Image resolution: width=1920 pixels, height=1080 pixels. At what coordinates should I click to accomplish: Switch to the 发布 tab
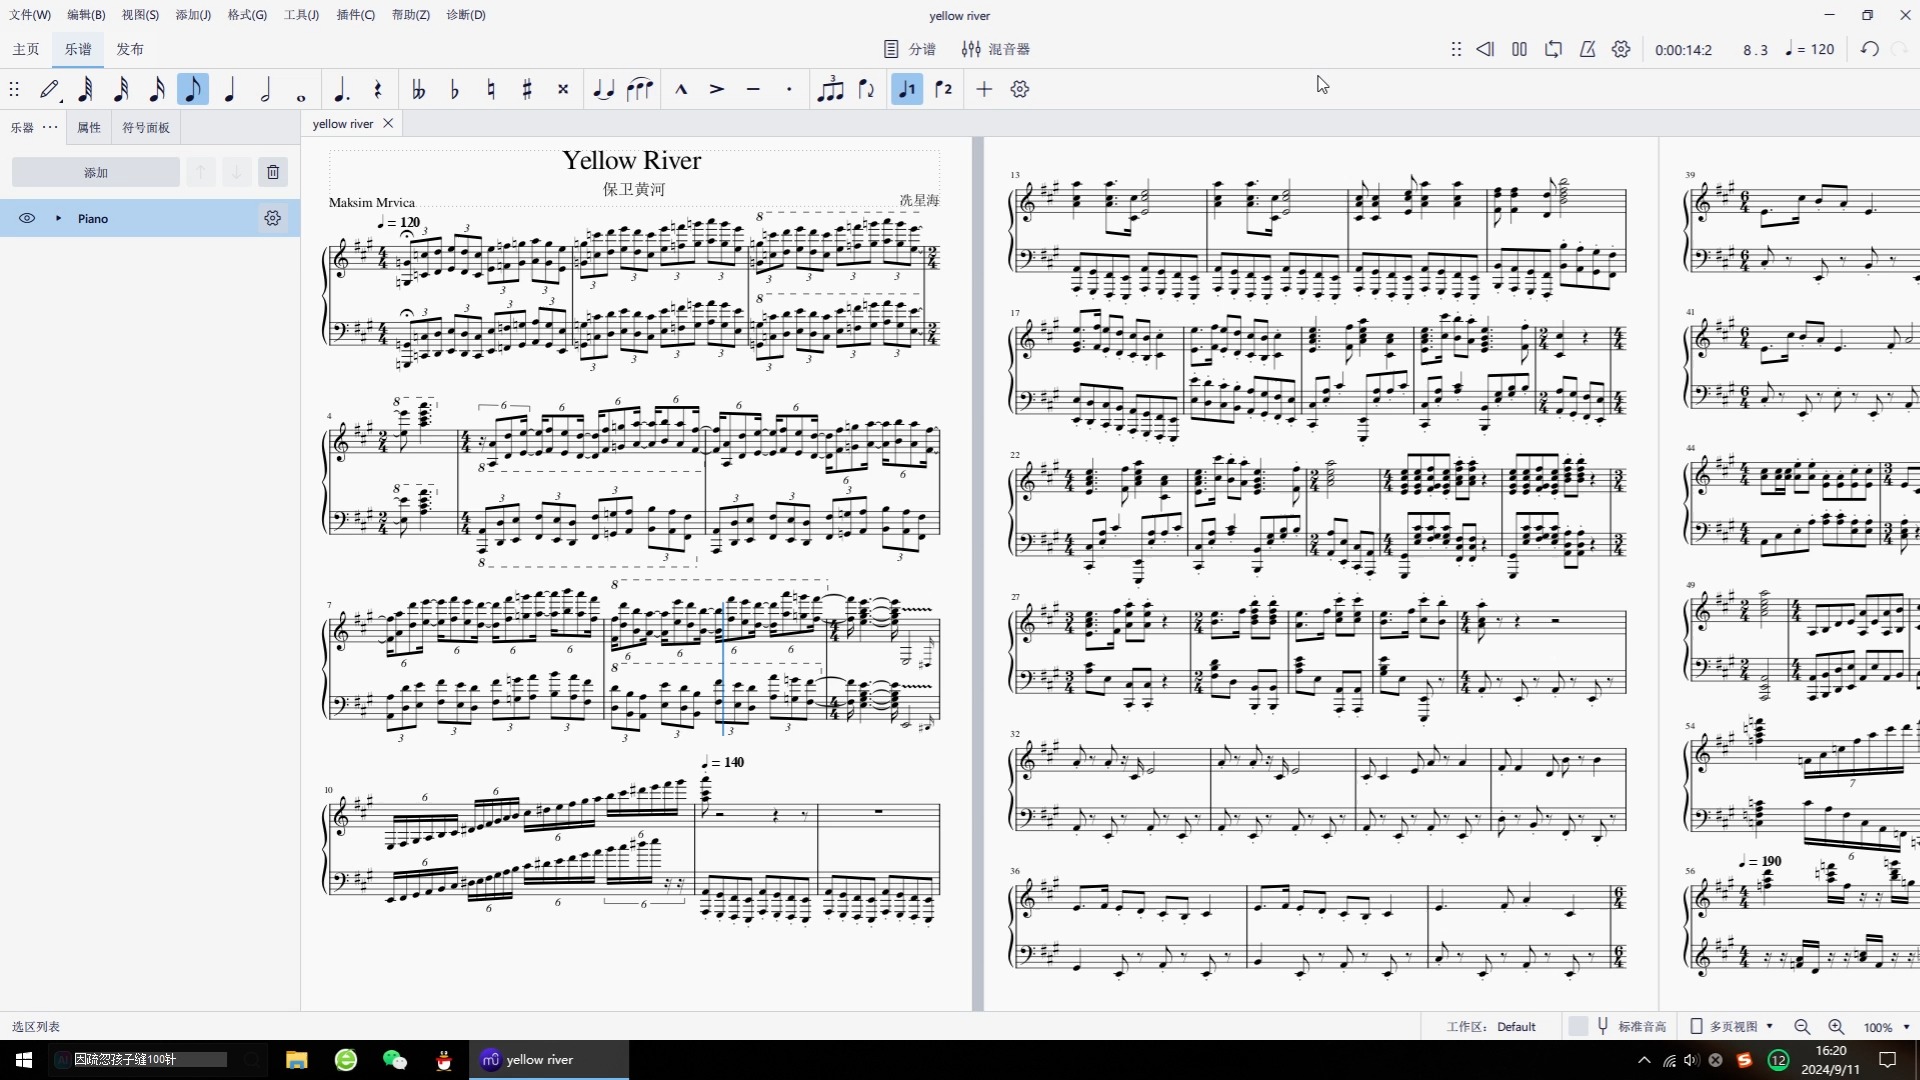(x=130, y=49)
